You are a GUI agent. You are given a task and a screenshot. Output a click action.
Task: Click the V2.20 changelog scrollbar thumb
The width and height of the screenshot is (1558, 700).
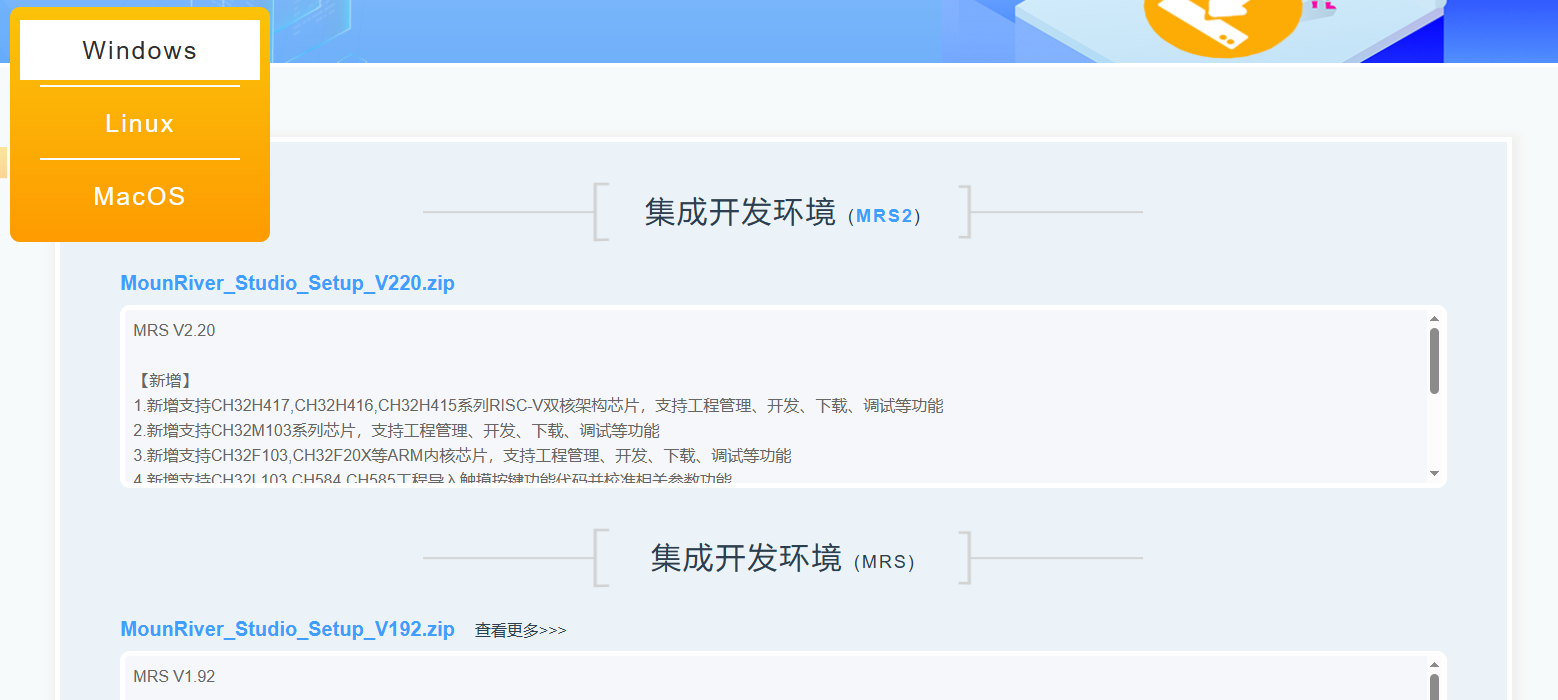(x=1434, y=361)
